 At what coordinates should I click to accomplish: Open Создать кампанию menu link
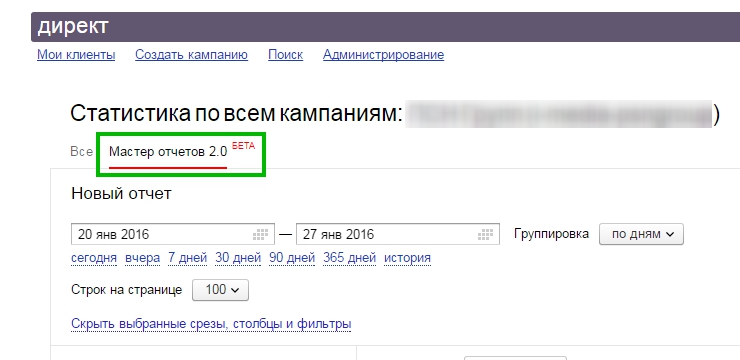(192, 55)
